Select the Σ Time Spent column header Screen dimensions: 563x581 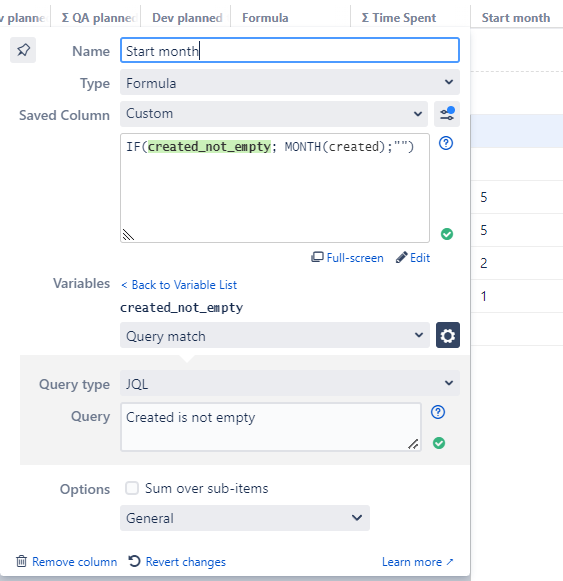coord(399,17)
